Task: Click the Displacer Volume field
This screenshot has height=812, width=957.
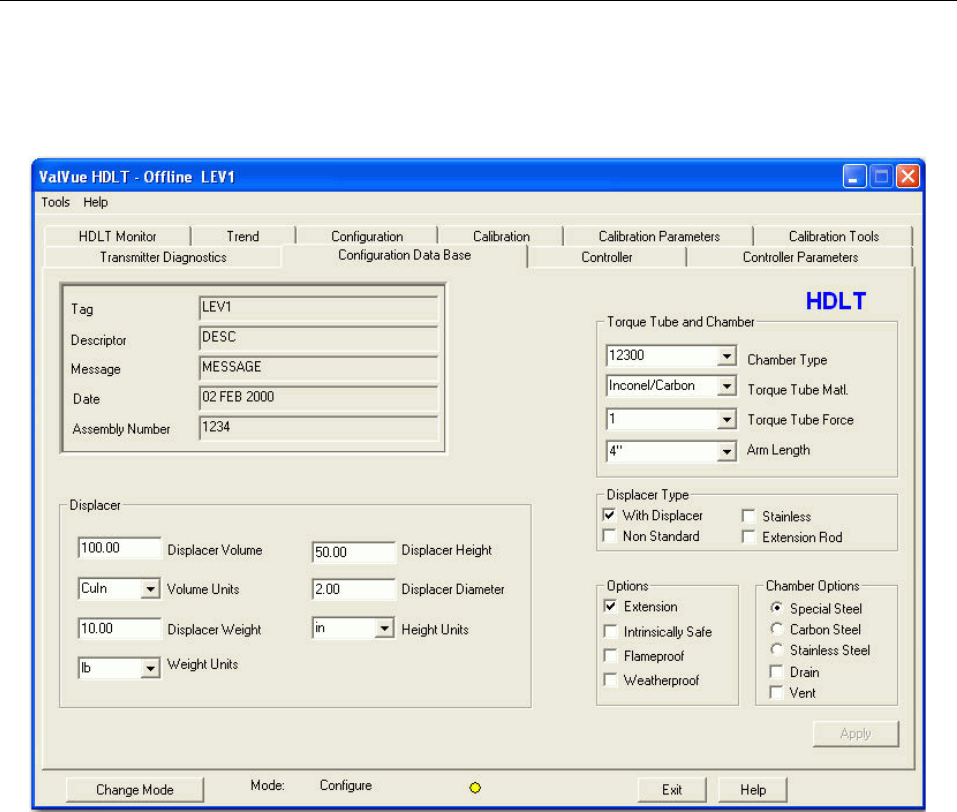Action: click(120, 548)
